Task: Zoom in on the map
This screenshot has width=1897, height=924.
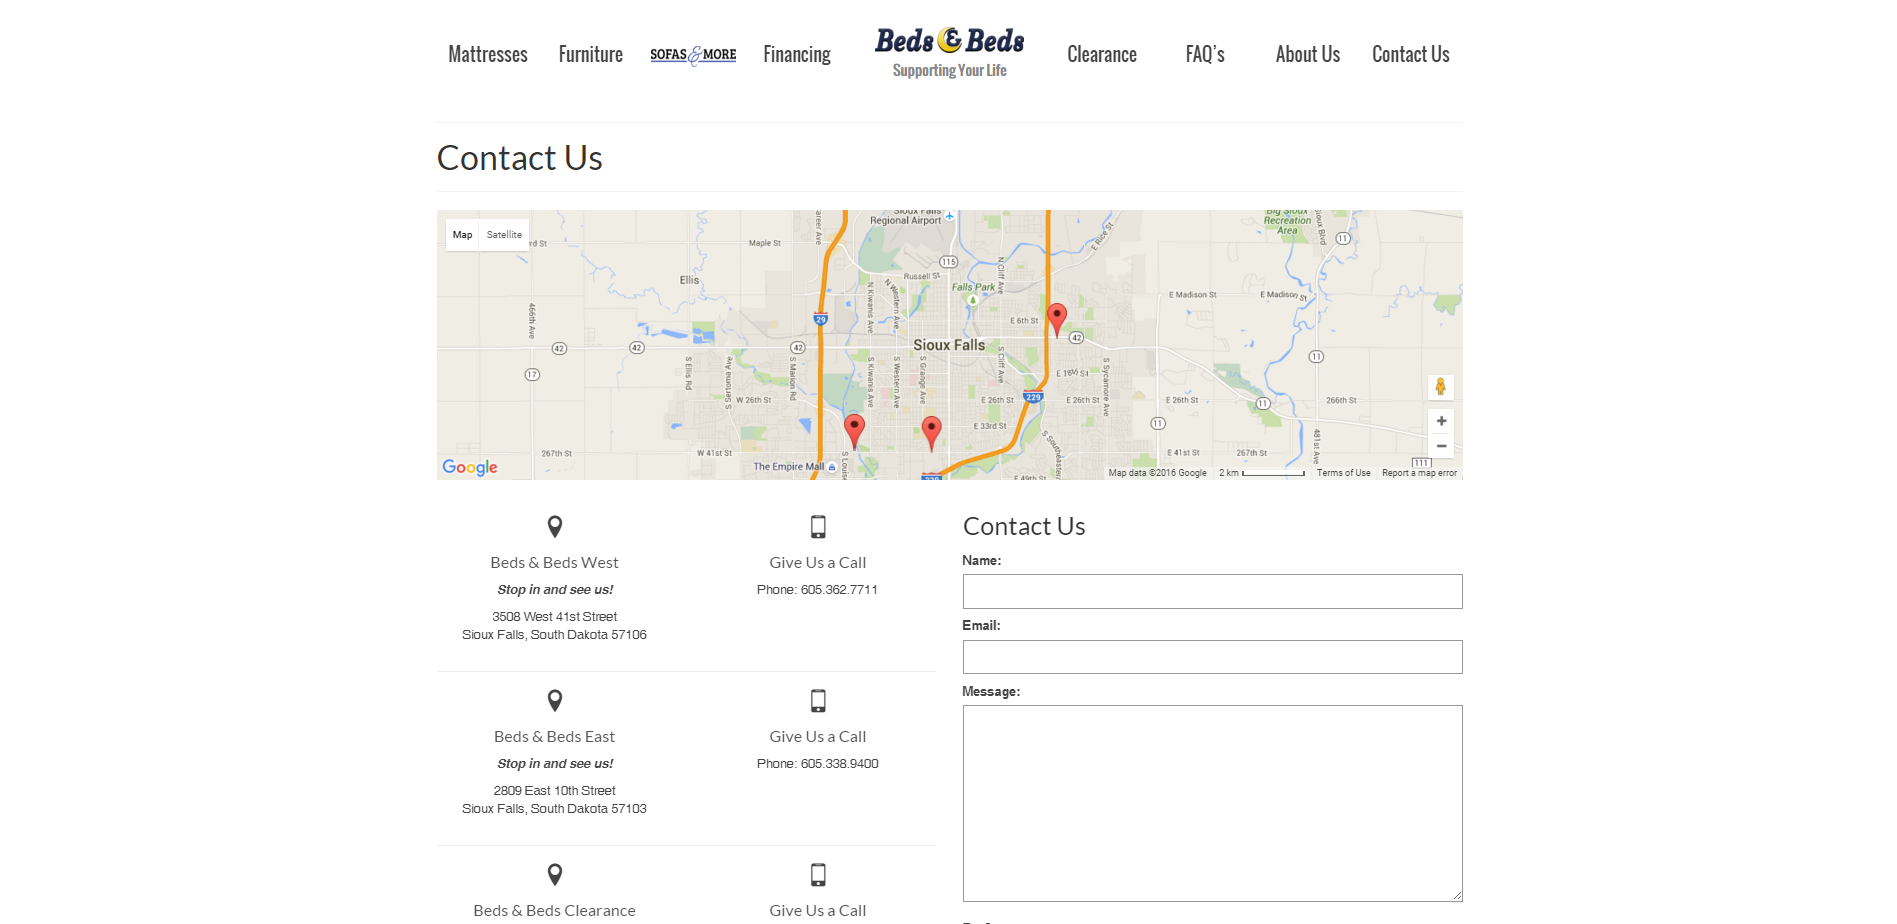Action: tap(1441, 421)
